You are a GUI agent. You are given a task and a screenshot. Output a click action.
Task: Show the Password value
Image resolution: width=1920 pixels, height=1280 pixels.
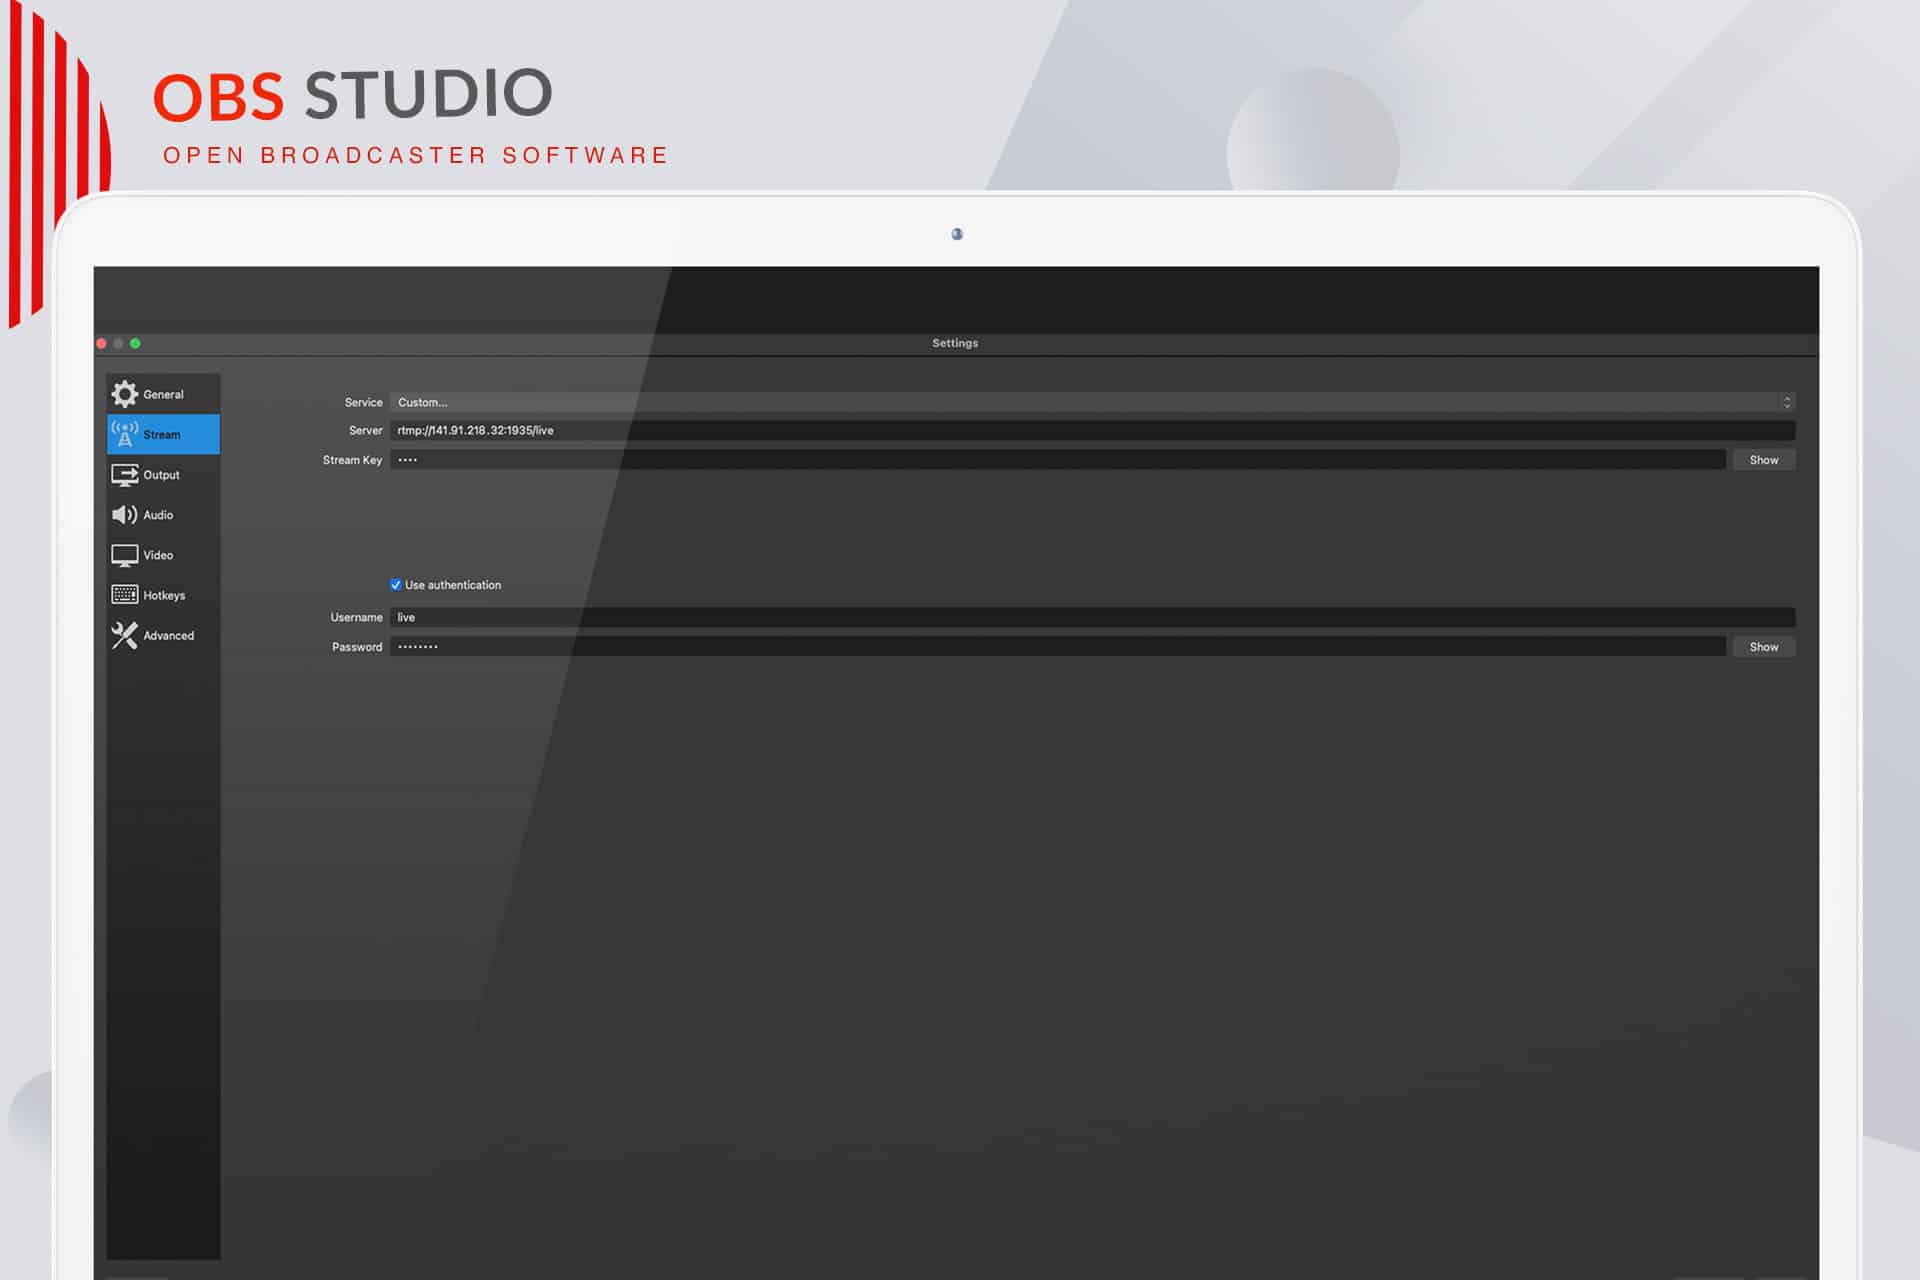(x=1764, y=647)
